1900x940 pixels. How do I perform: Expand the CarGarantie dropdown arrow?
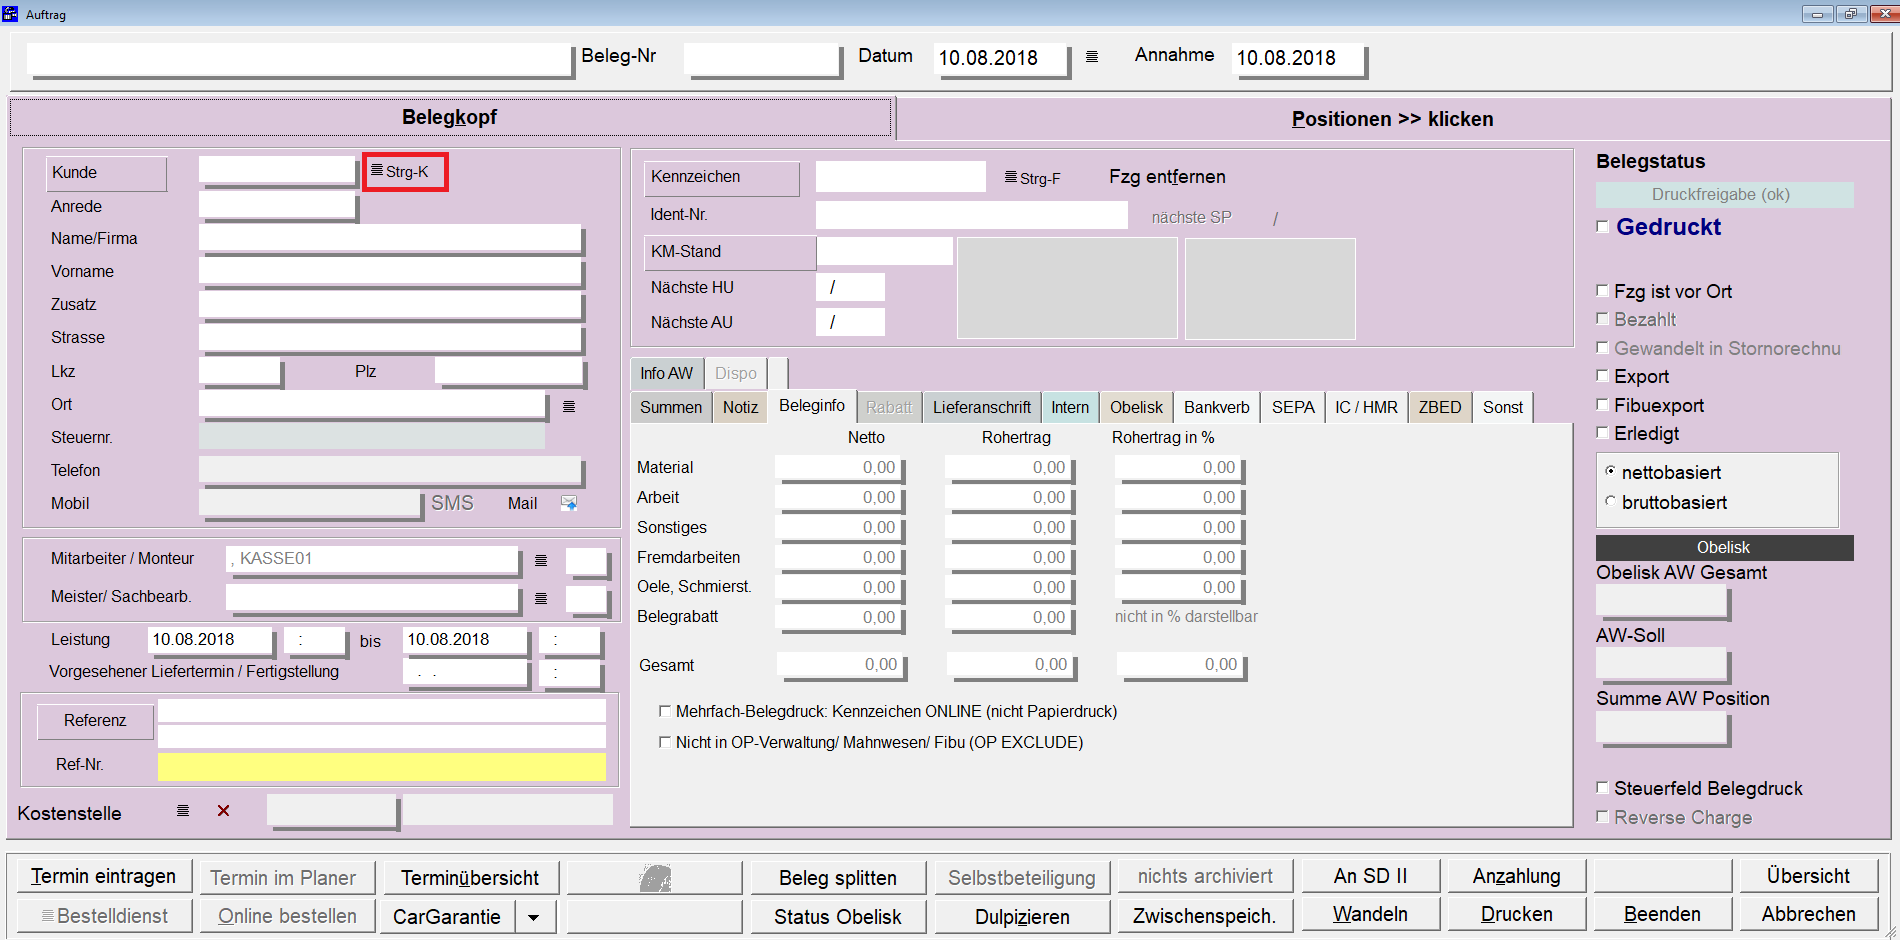click(534, 917)
